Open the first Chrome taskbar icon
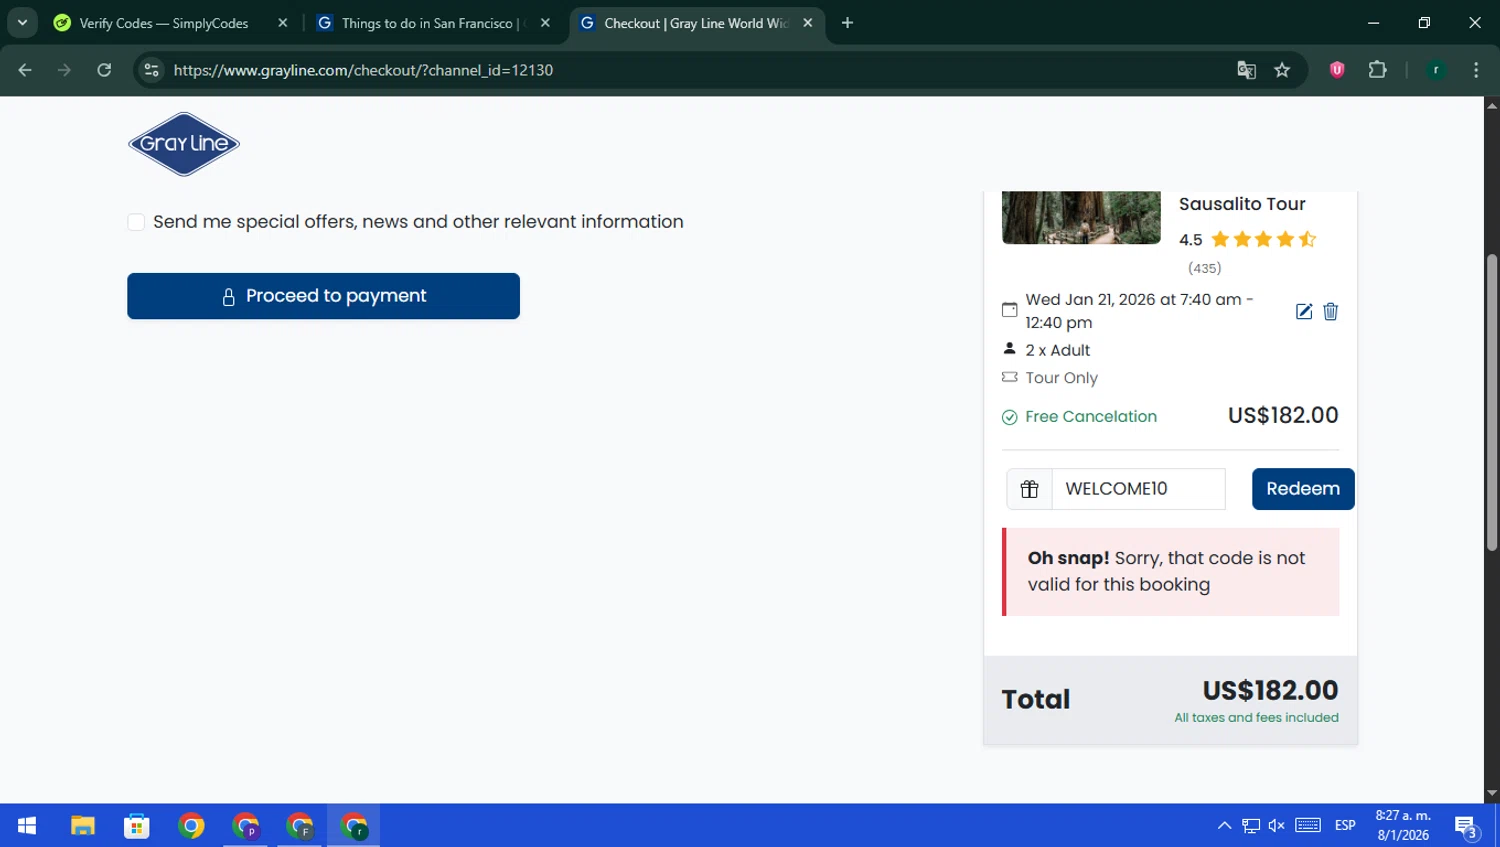 pyautogui.click(x=191, y=825)
